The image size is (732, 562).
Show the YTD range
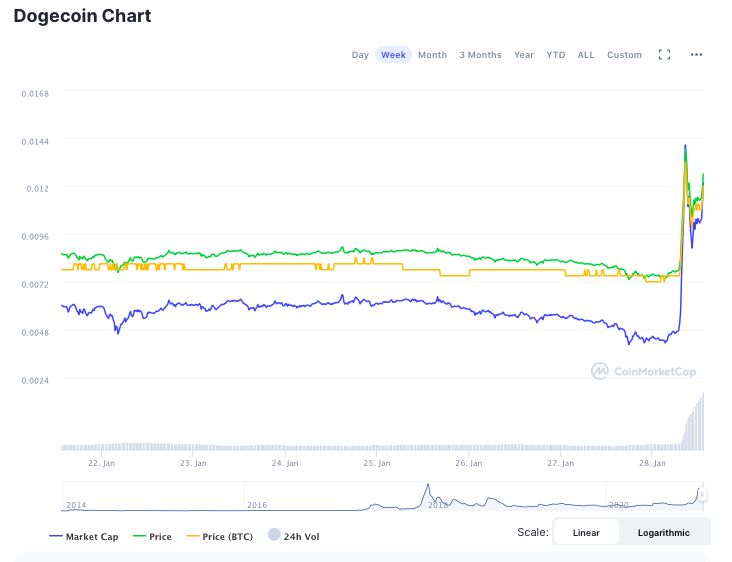[x=556, y=55]
